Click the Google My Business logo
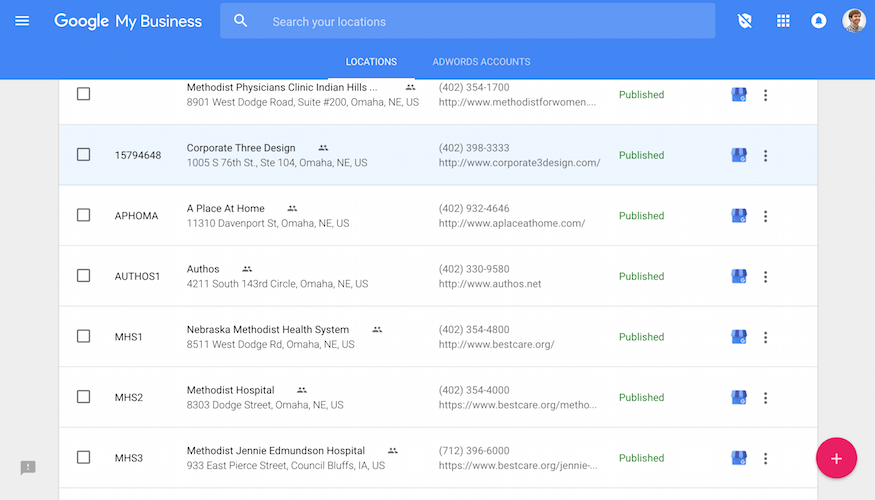Screen dimensions: 875x500 (128, 21)
